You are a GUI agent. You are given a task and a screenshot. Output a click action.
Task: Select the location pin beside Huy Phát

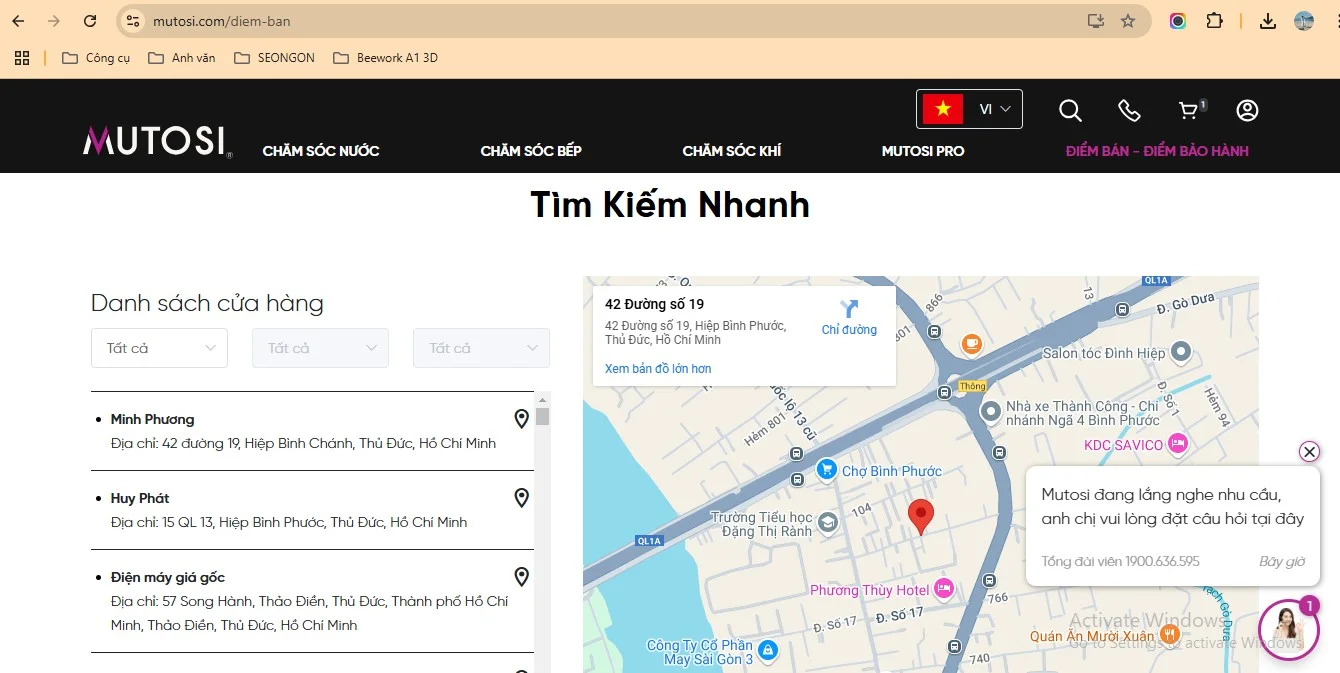pos(521,497)
